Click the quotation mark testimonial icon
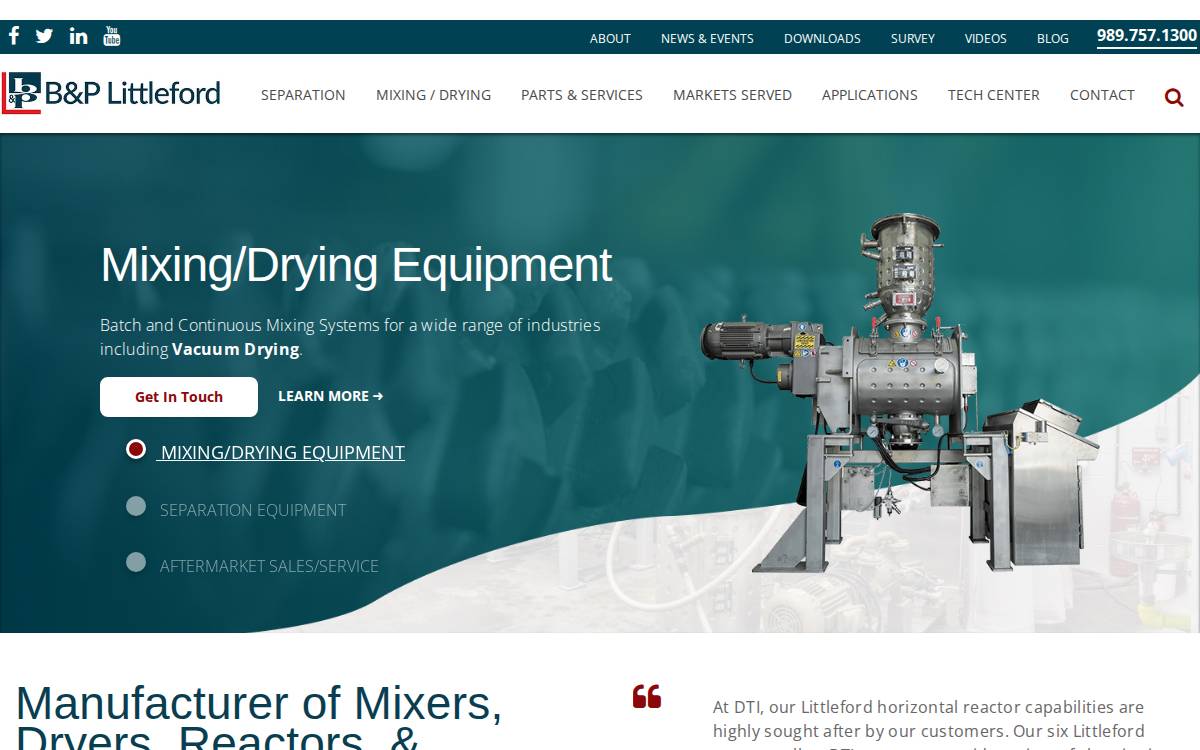The height and width of the screenshot is (750, 1200). pos(647,696)
